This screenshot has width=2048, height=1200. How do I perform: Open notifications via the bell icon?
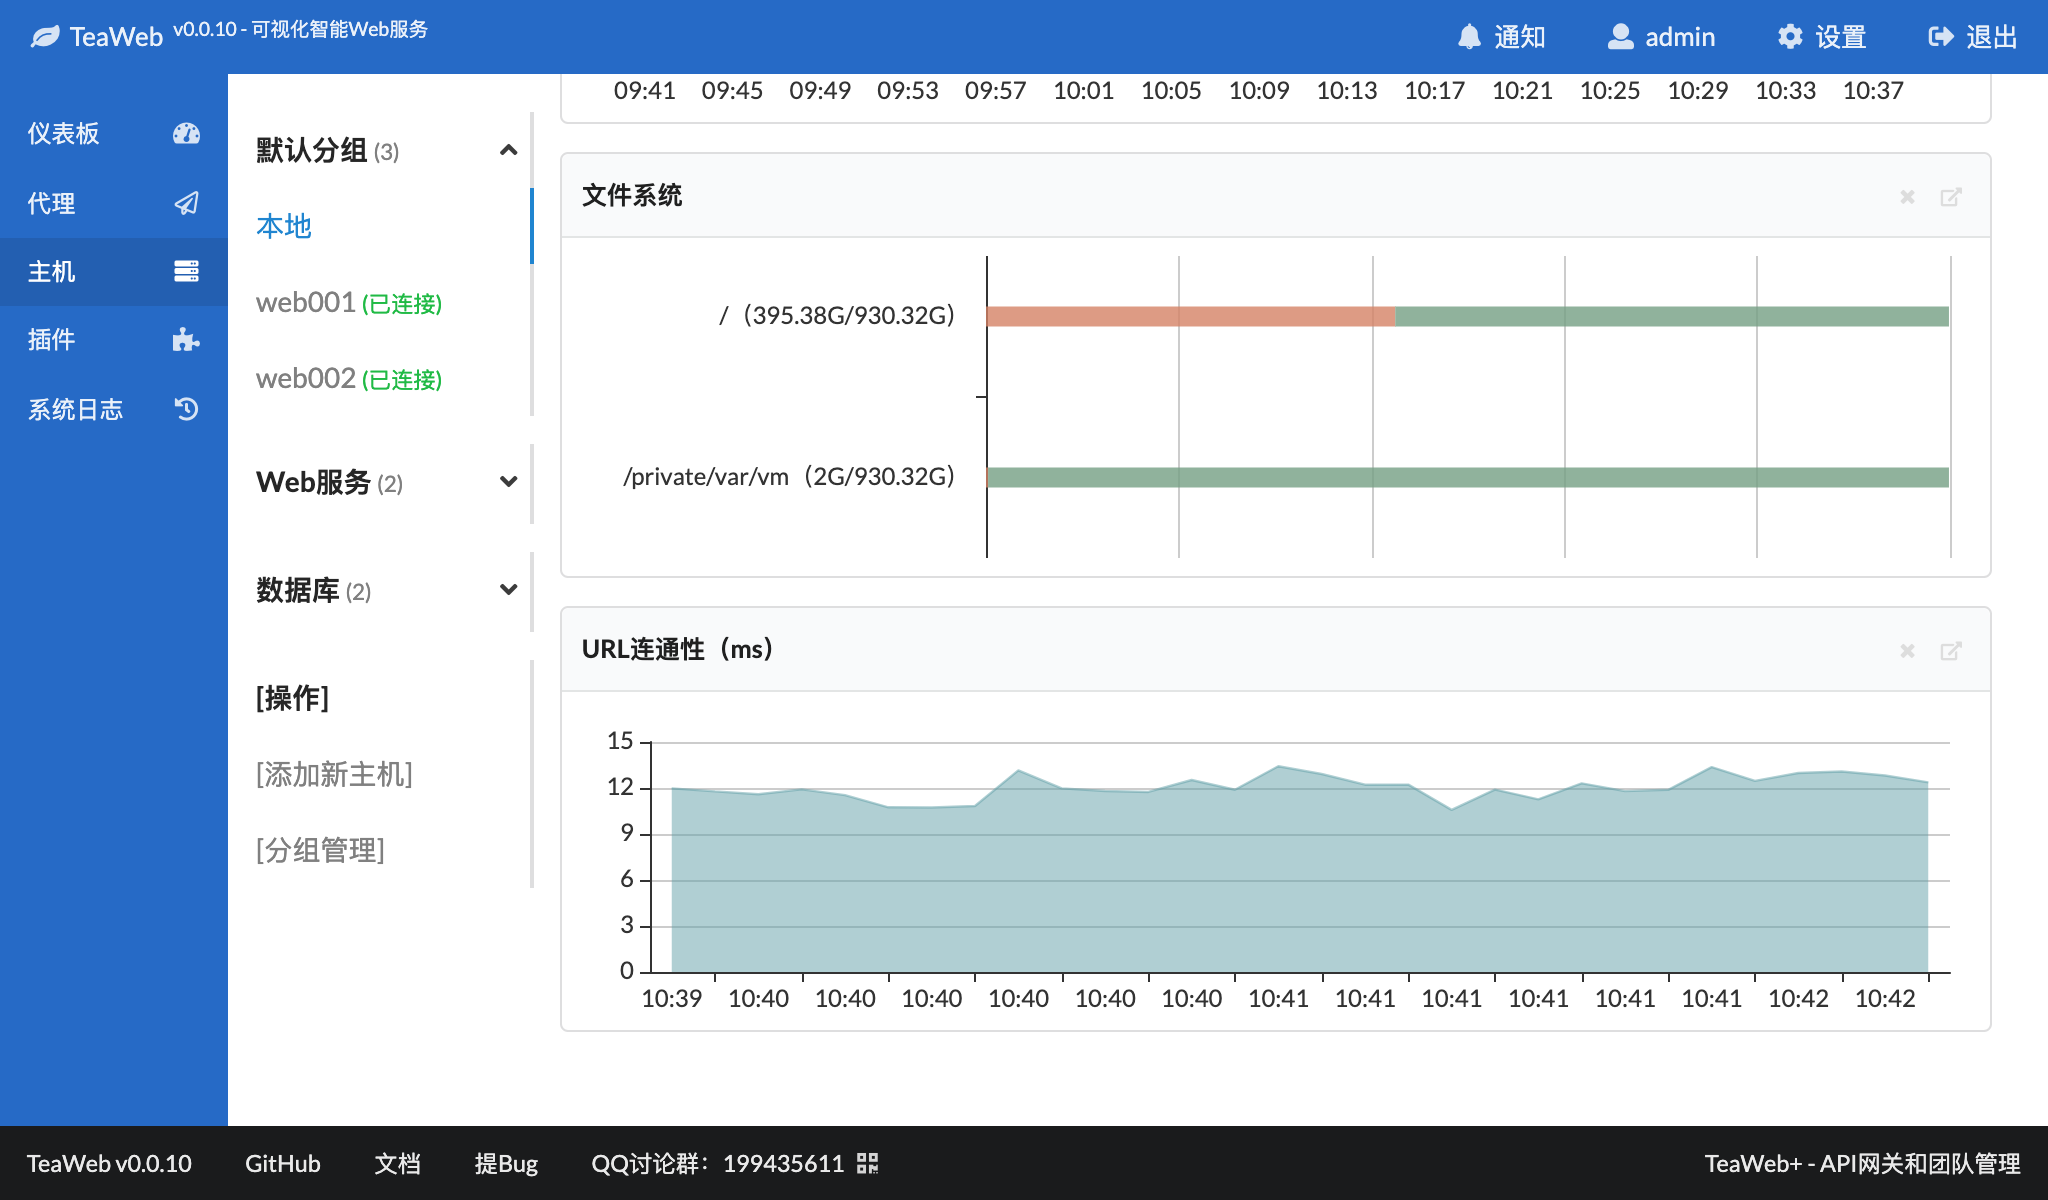point(1469,37)
